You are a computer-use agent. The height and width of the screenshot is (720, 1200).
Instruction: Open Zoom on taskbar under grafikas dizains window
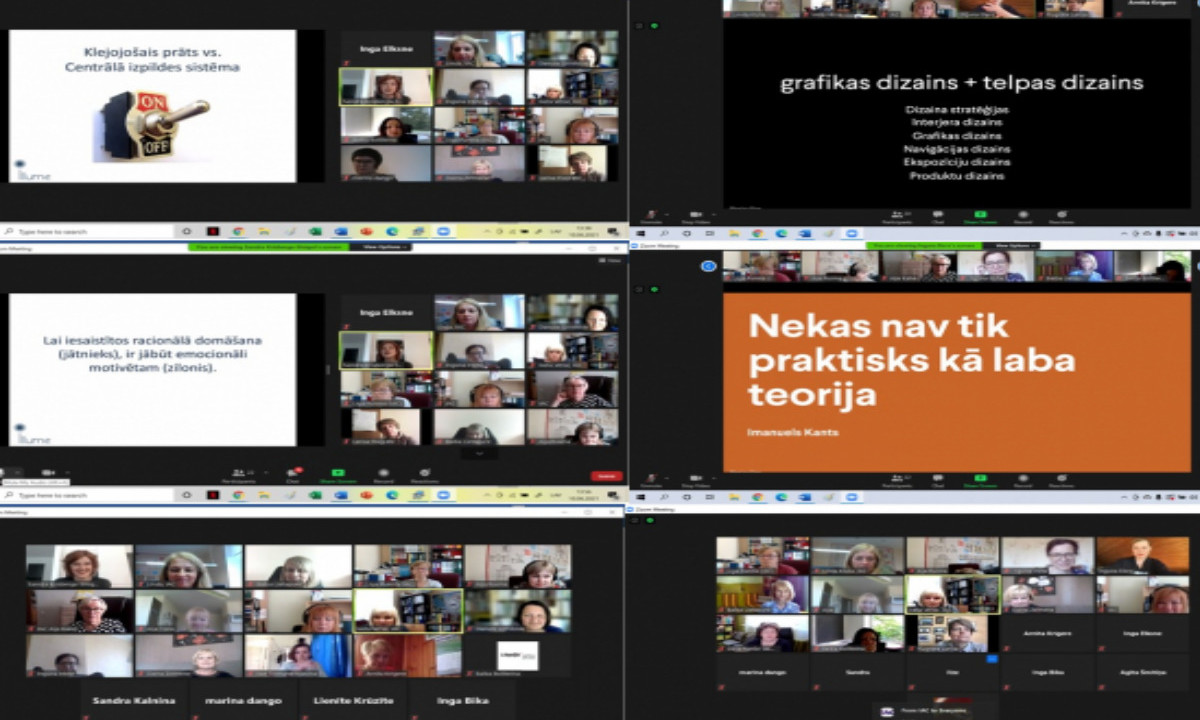851,233
